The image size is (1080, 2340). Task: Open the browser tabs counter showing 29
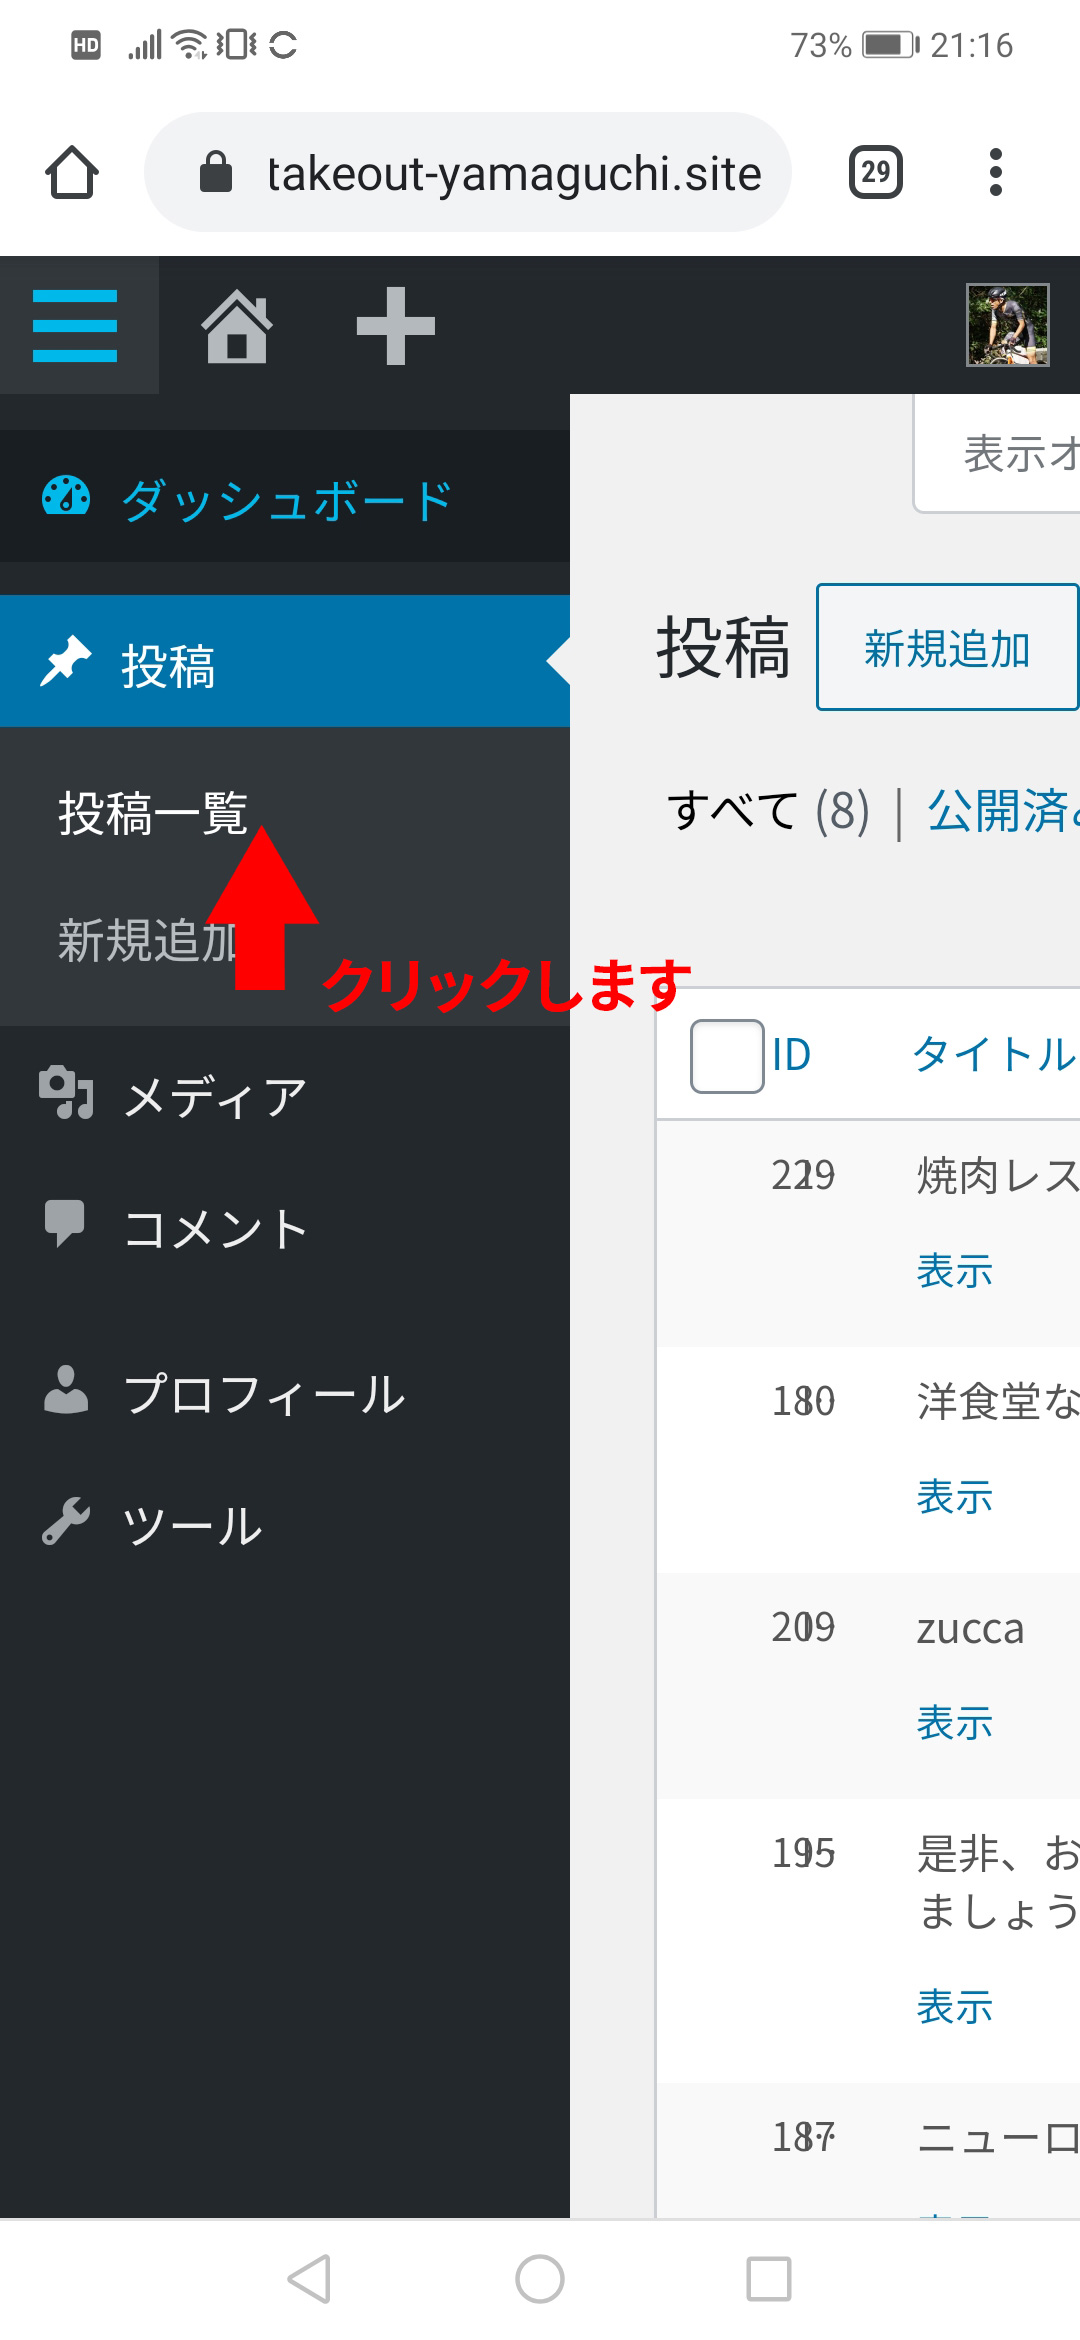coord(876,172)
